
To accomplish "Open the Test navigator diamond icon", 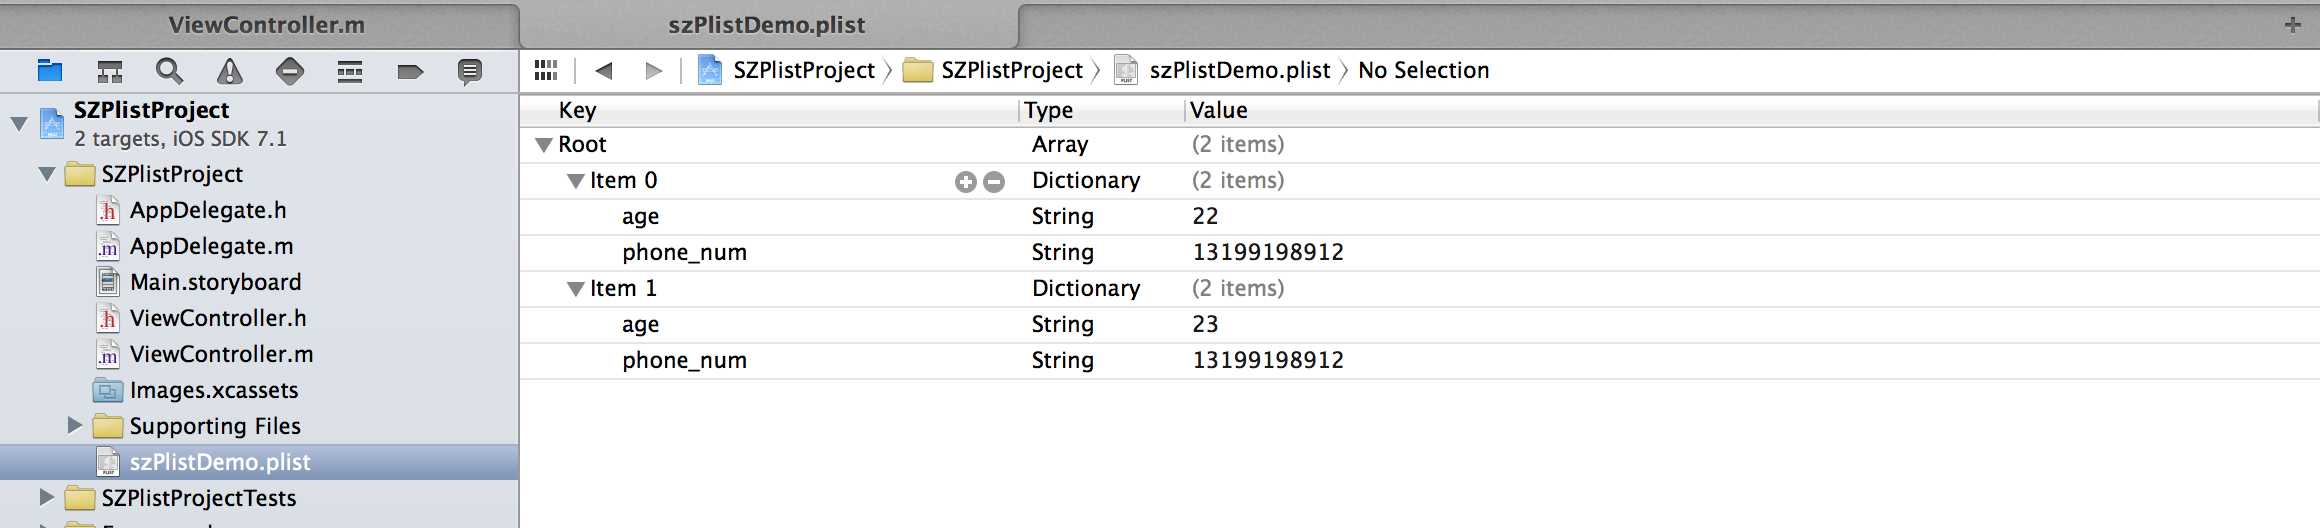I will (x=290, y=71).
